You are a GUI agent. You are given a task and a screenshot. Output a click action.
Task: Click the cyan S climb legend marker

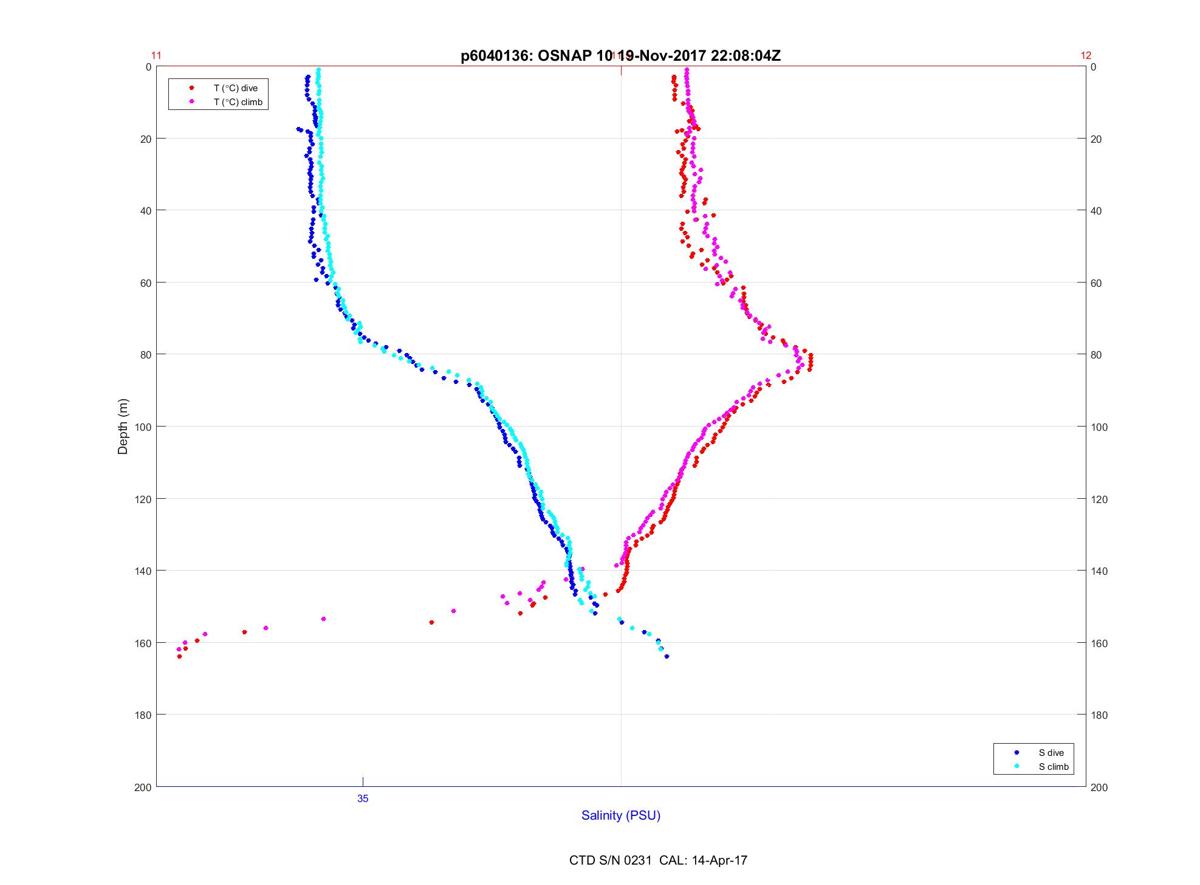pyautogui.click(x=1016, y=766)
